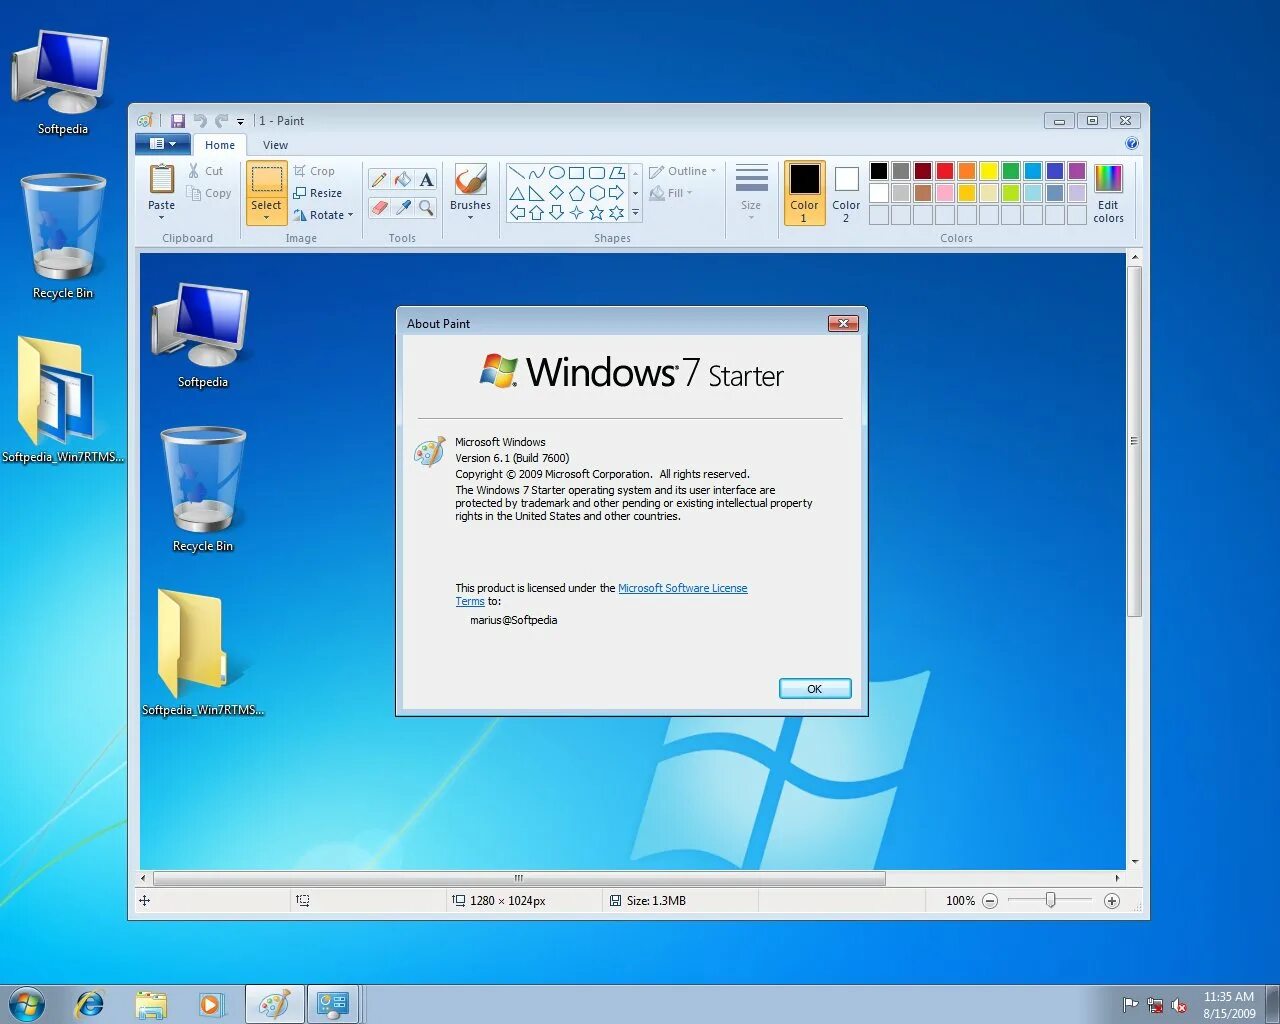
Task: Select the Rounded rectangle shape
Action: pos(597,173)
